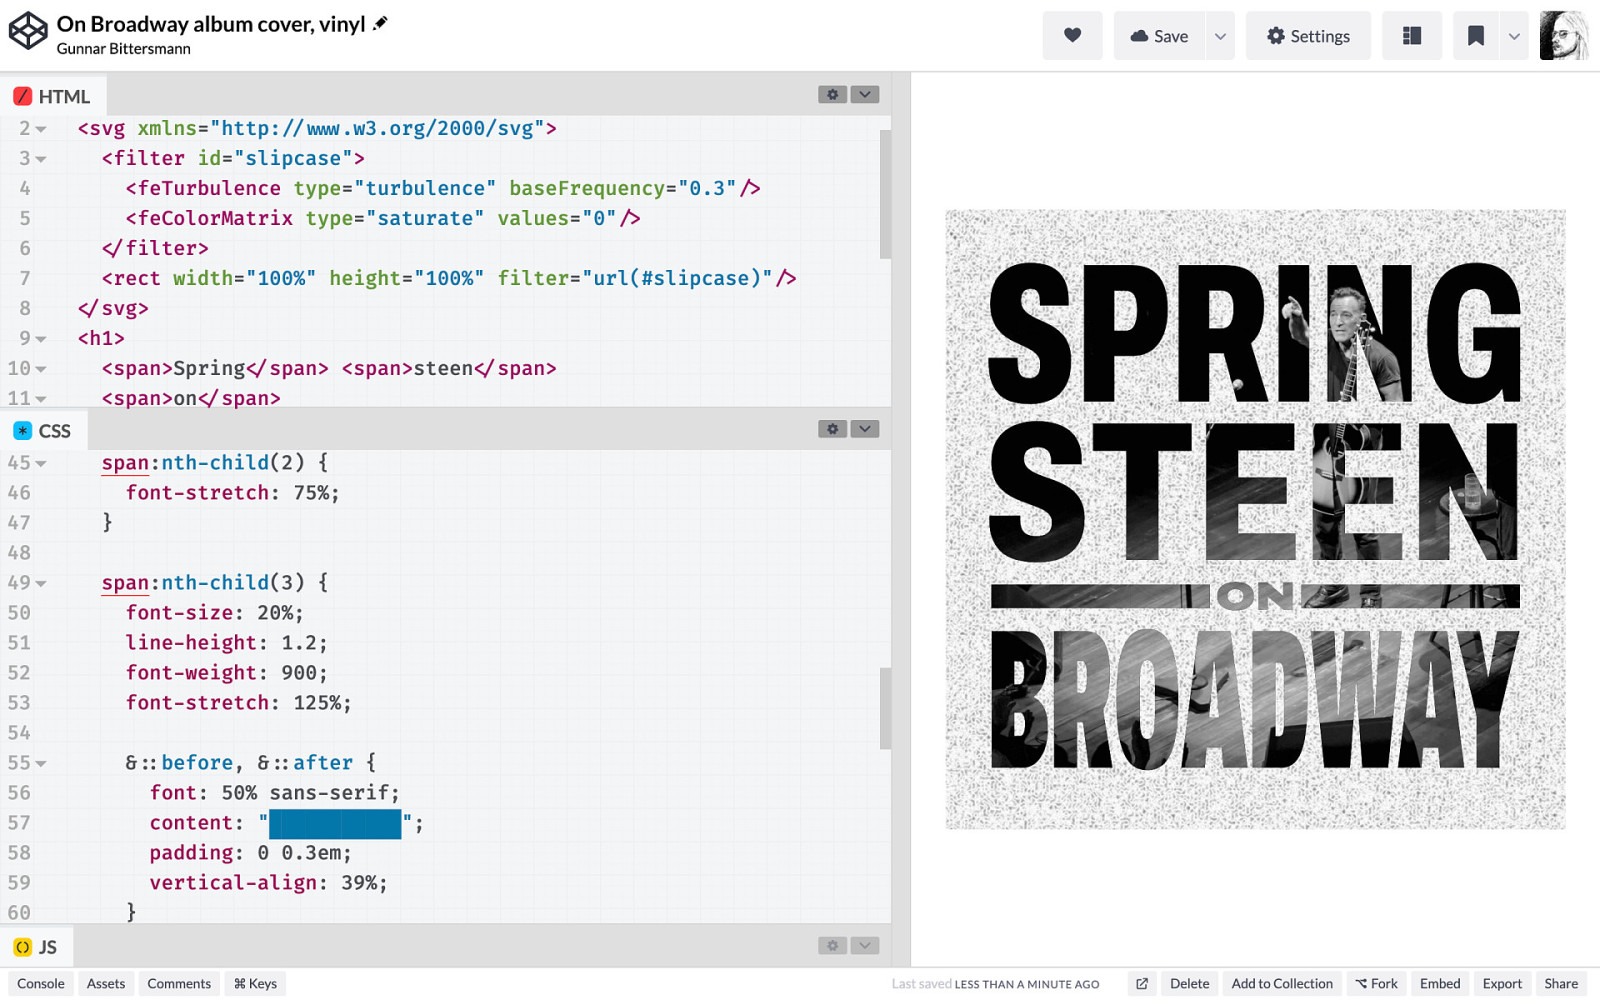Show keyboard shortcut Keys
The height and width of the screenshot is (1000, 1600).
[255, 984]
